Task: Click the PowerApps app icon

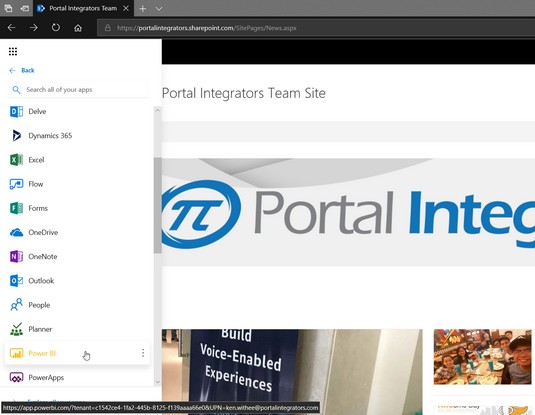Action: [x=16, y=377]
